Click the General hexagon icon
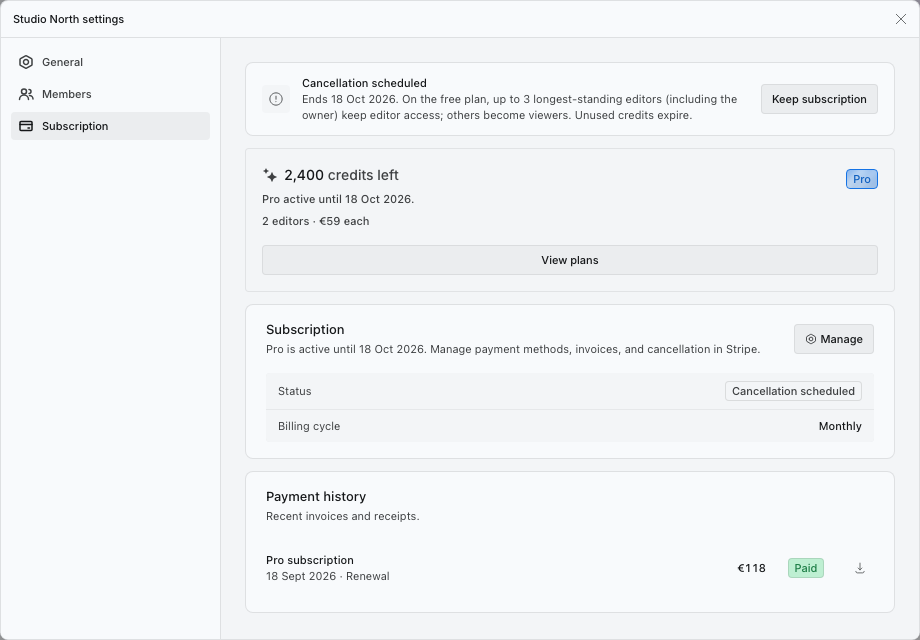The height and width of the screenshot is (640, 920). click(x=26, y=62)
